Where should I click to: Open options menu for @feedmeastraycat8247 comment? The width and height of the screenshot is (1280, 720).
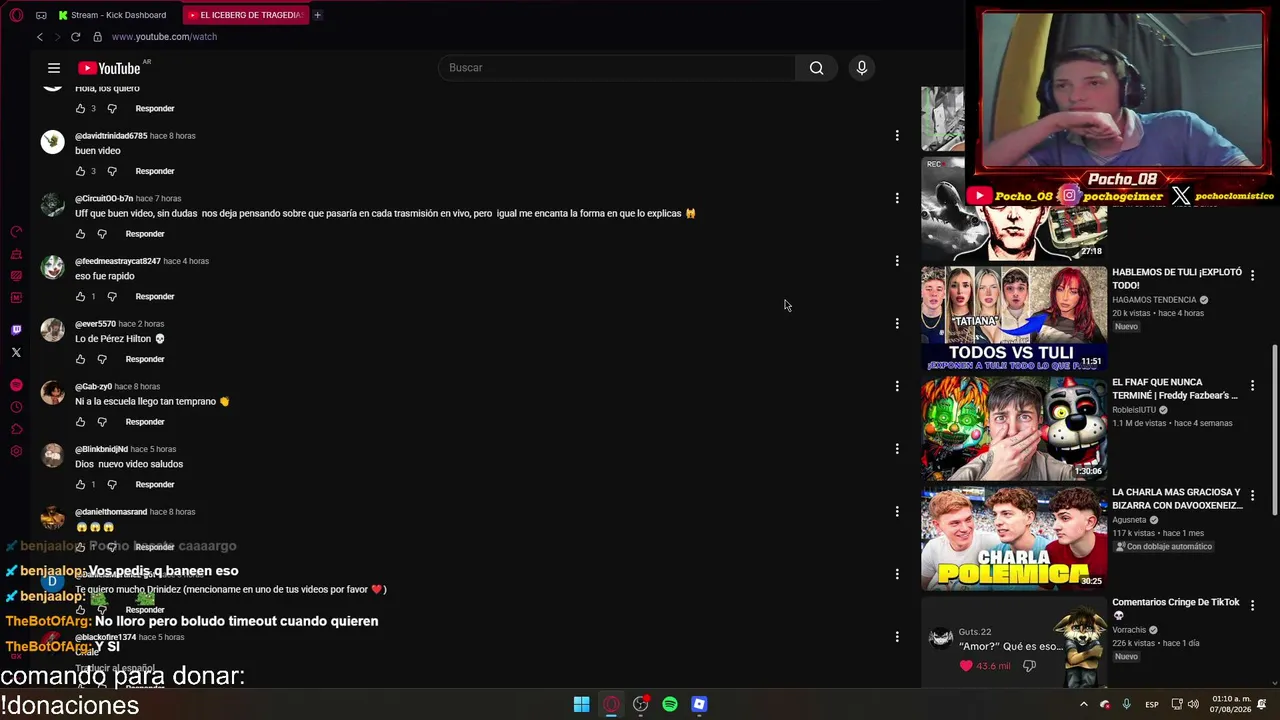897,261
